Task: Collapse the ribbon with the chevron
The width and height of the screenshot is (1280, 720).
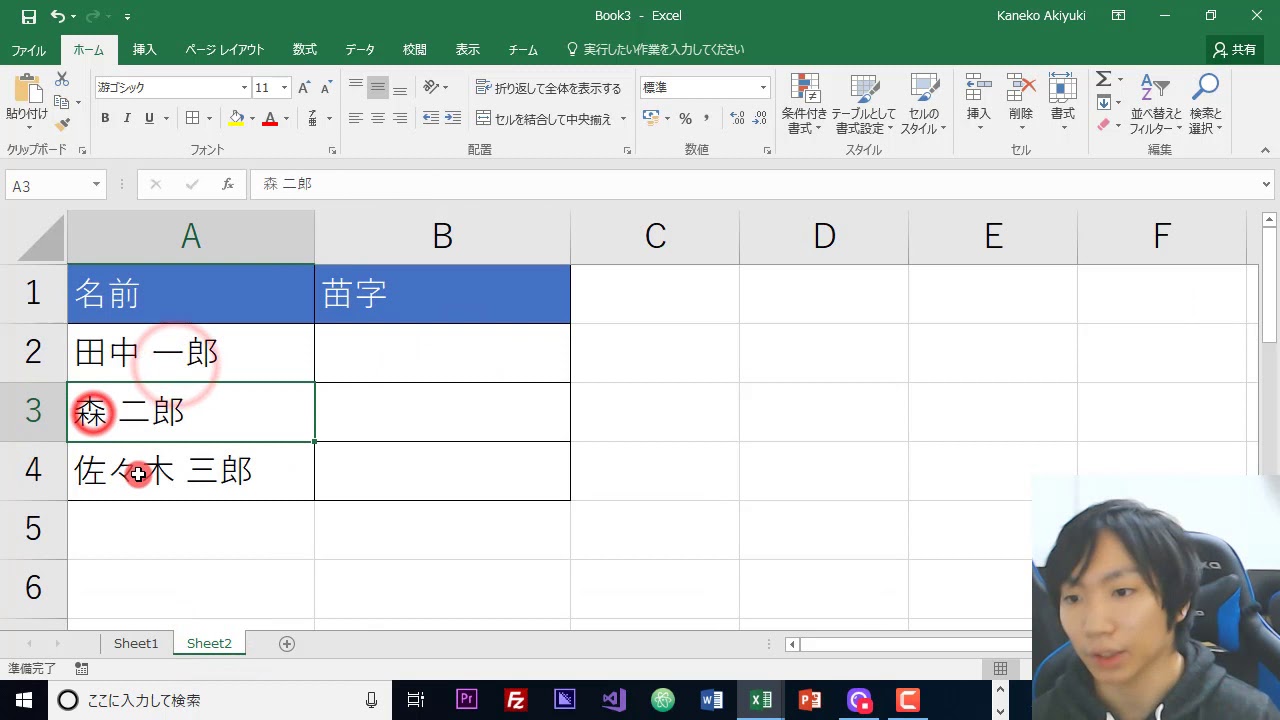Action: click(x=1265, y=150)
